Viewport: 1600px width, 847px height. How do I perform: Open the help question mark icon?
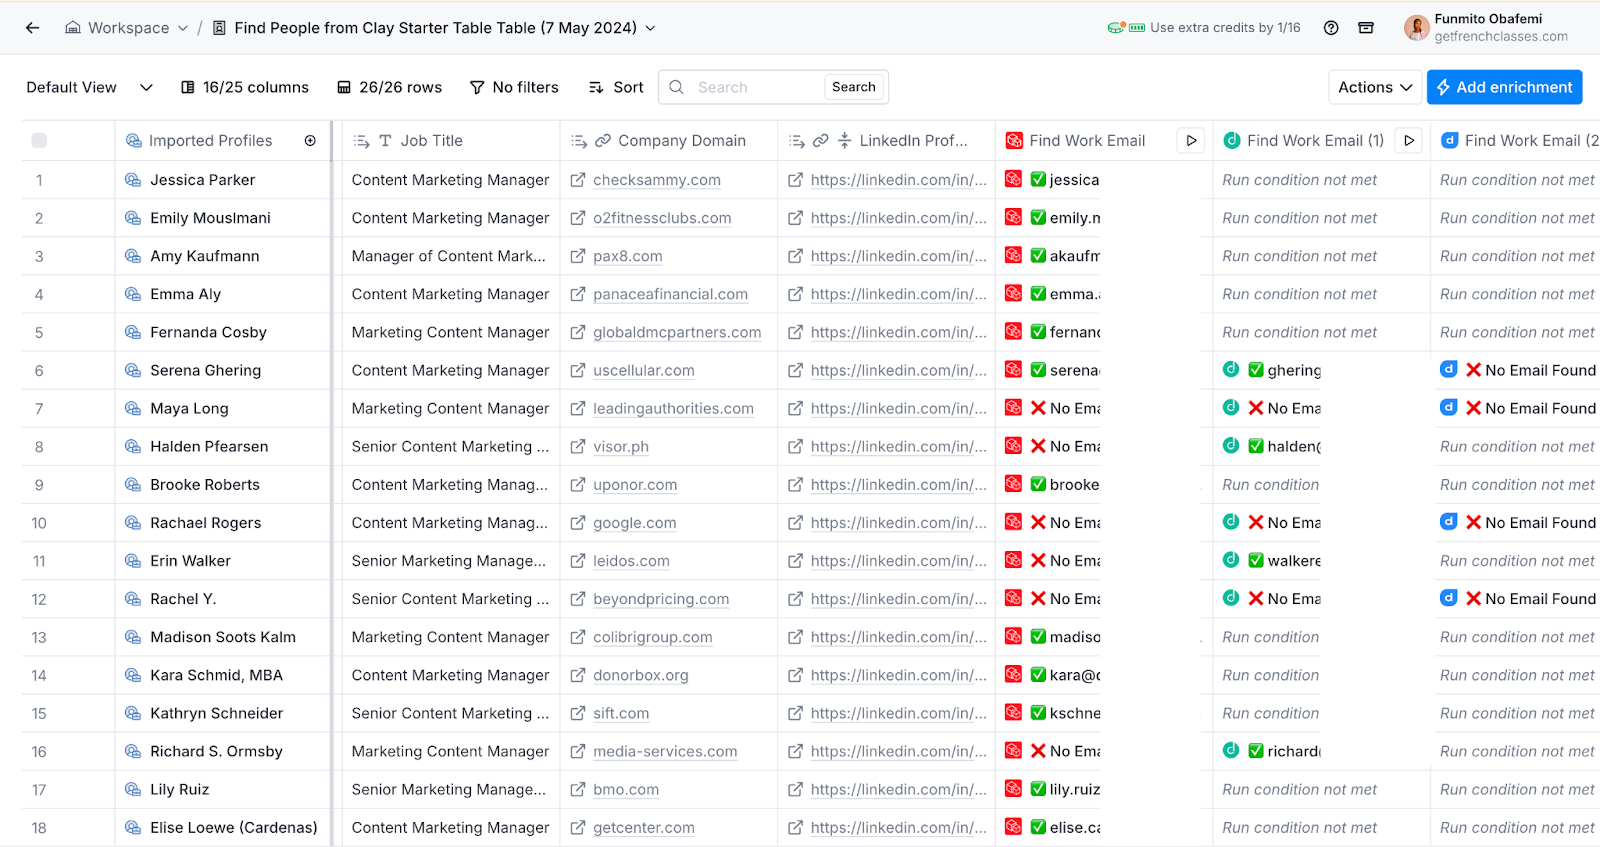click(1331, 28)
